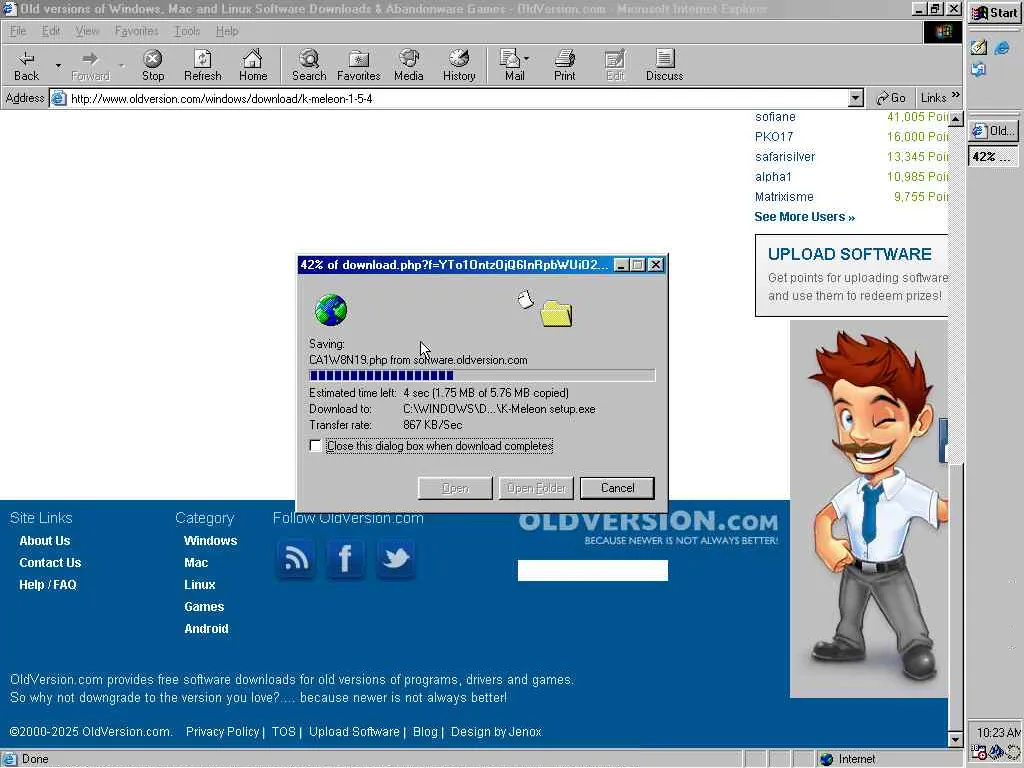This screenshot has width=1024, height=768.
Task: Open user sofiane profile link
Action: click(775, 117)
